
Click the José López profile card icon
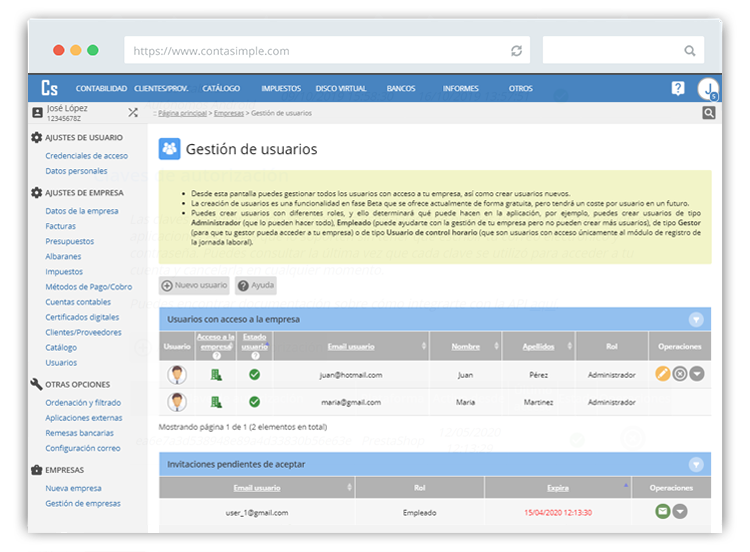click(x=37, y=112)
